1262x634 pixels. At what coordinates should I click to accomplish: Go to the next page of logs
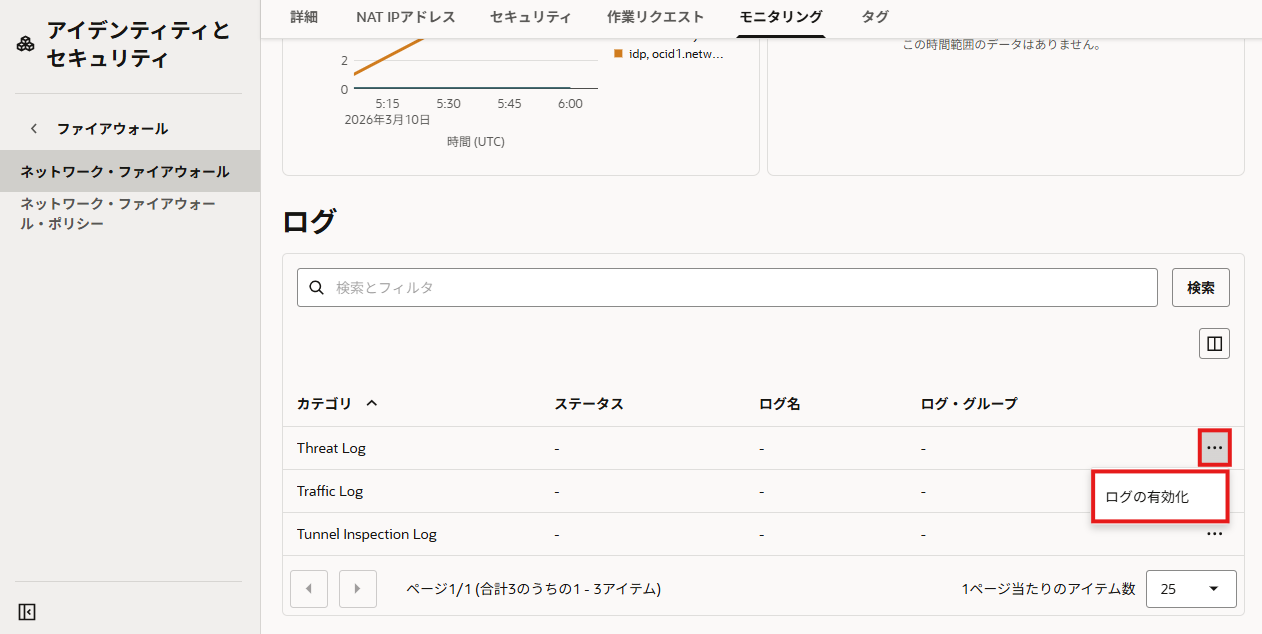[357, 588]
